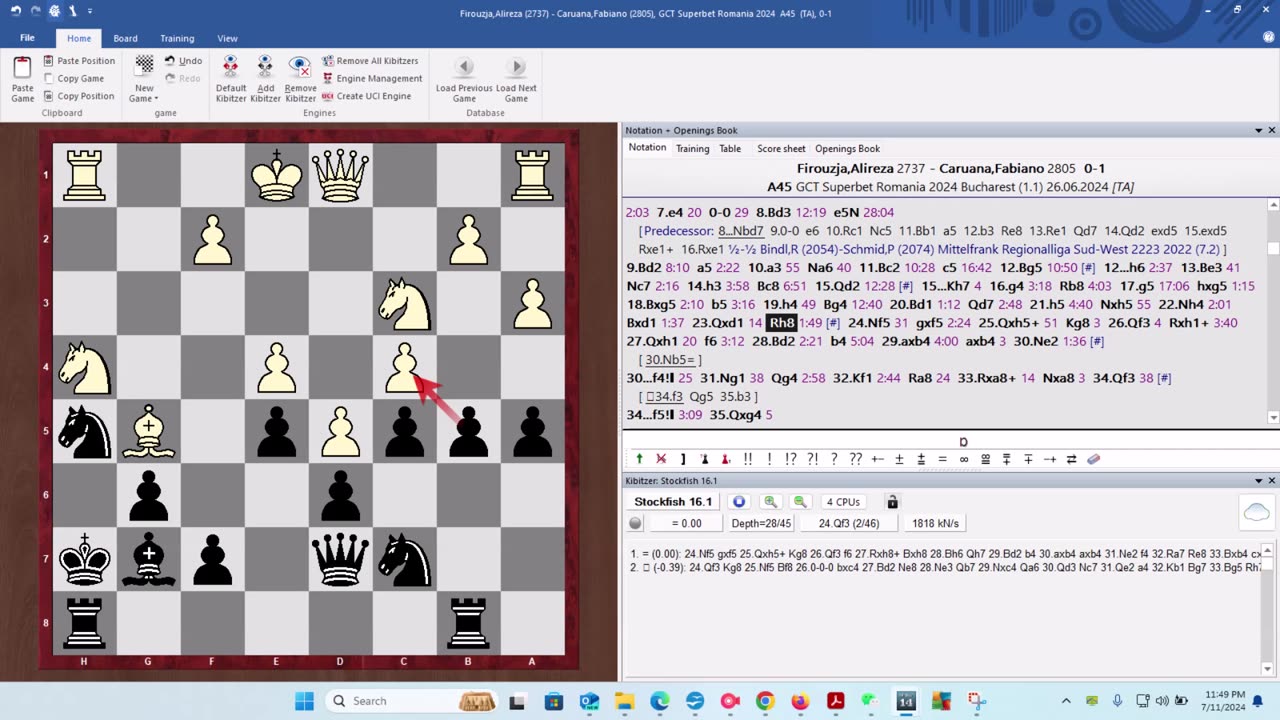The image size is (1280, 720).
Task: Click the Windows Start button
Action: pyautogui.click(x=304, y=701)
